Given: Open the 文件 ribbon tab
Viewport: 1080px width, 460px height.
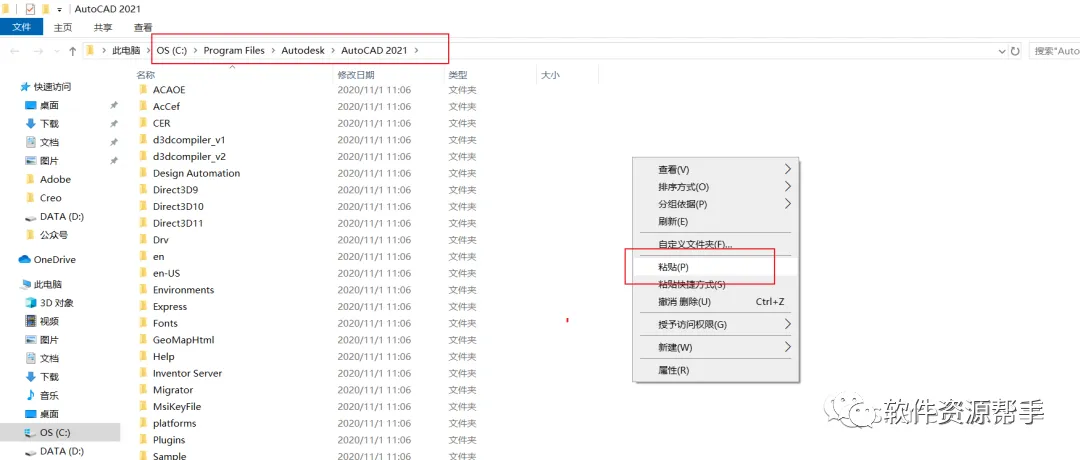Looking at the screenshot, I should [21, 28].
